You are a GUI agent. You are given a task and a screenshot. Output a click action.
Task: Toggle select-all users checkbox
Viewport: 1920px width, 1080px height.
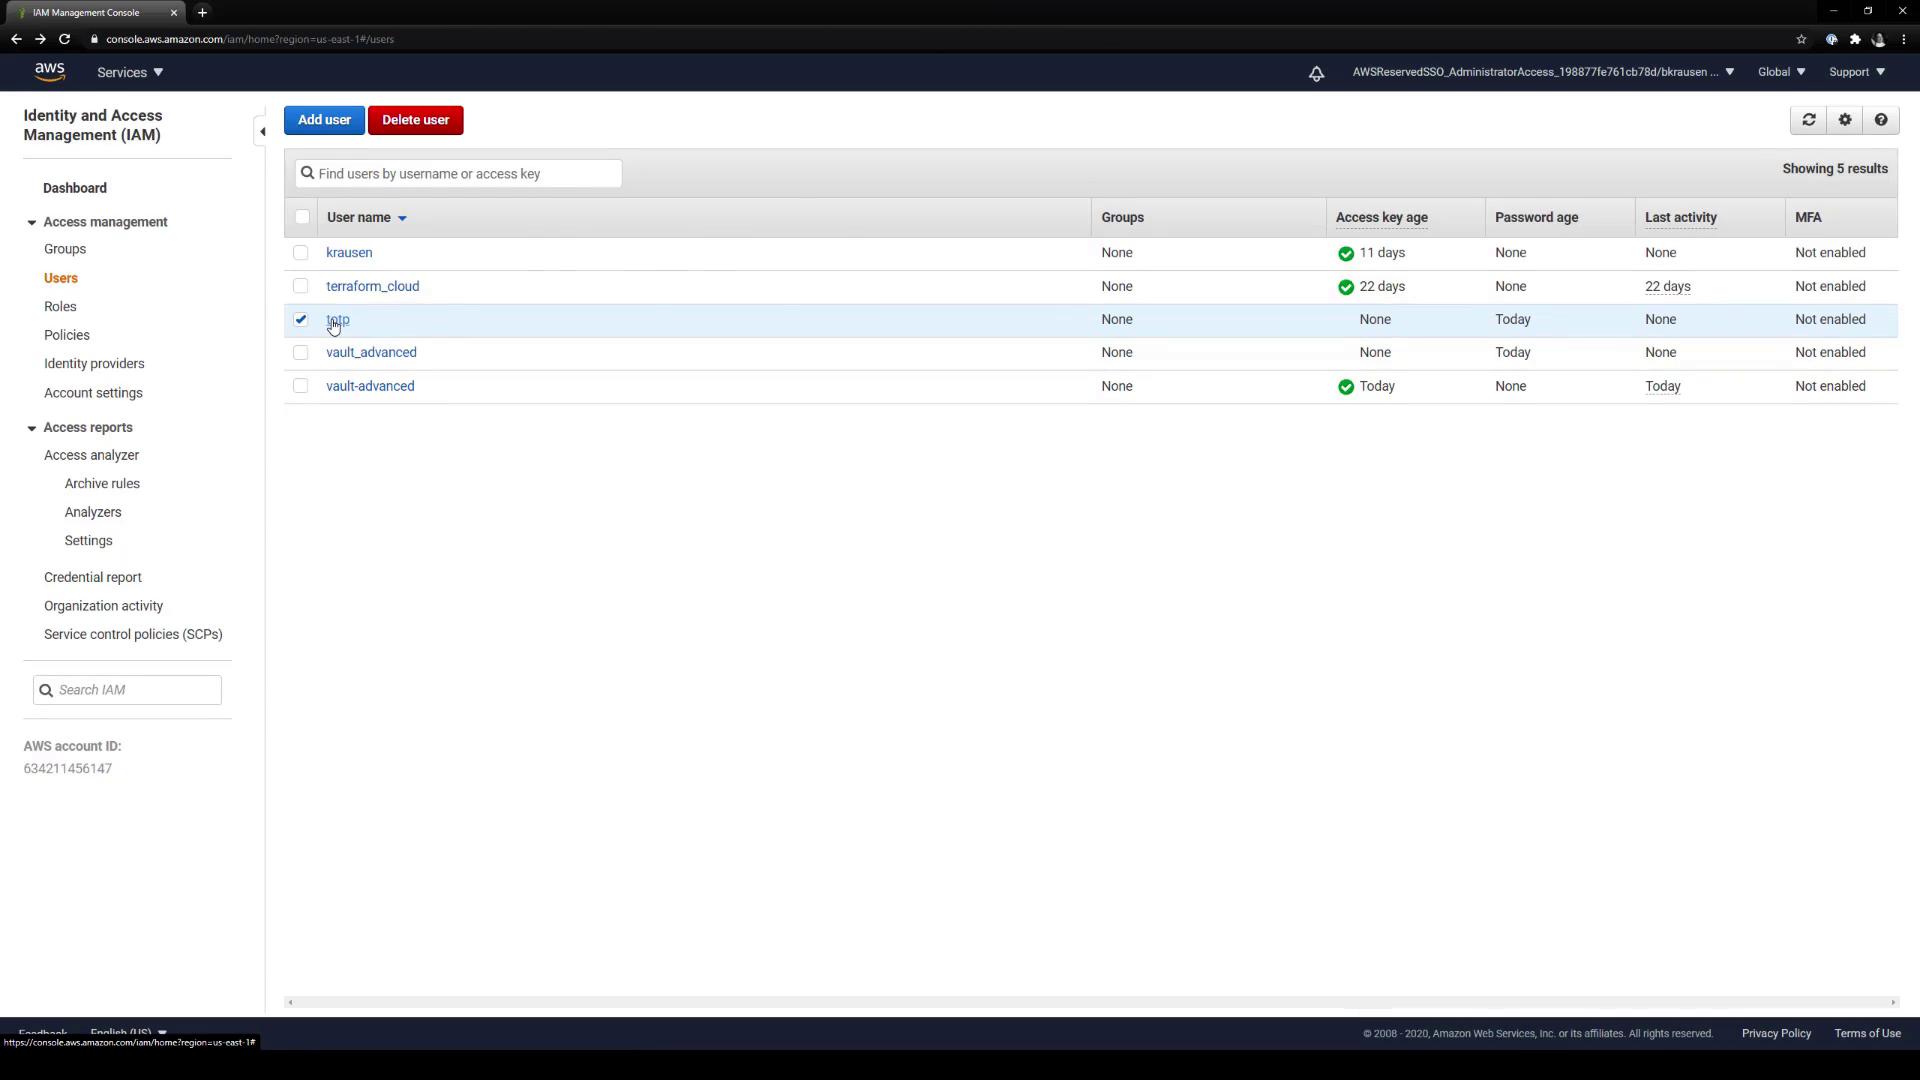coord(302,217)
